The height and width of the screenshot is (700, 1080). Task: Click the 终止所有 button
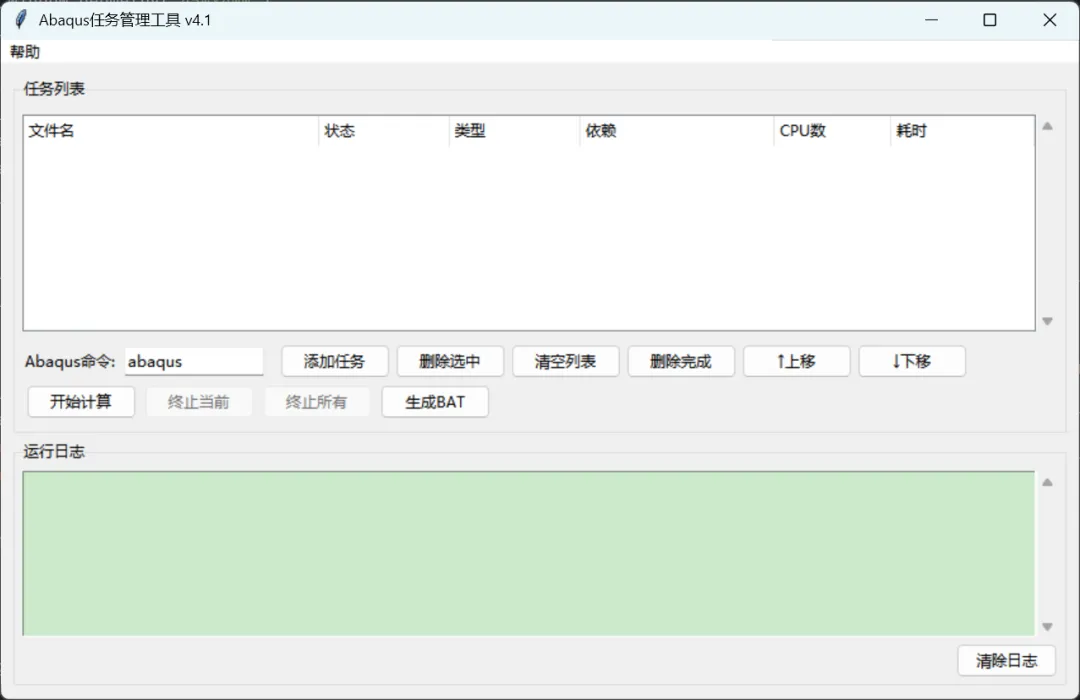point(317,402)
